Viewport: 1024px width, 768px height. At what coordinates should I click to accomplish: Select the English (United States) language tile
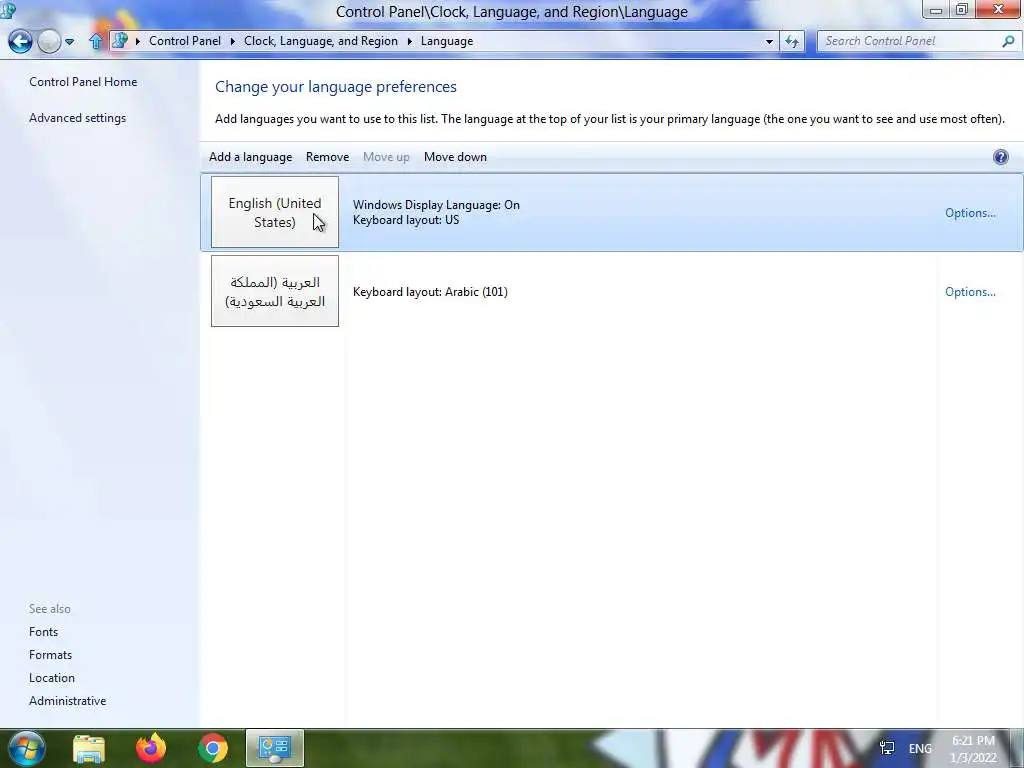pyautogui.click(x=275, y=212)
